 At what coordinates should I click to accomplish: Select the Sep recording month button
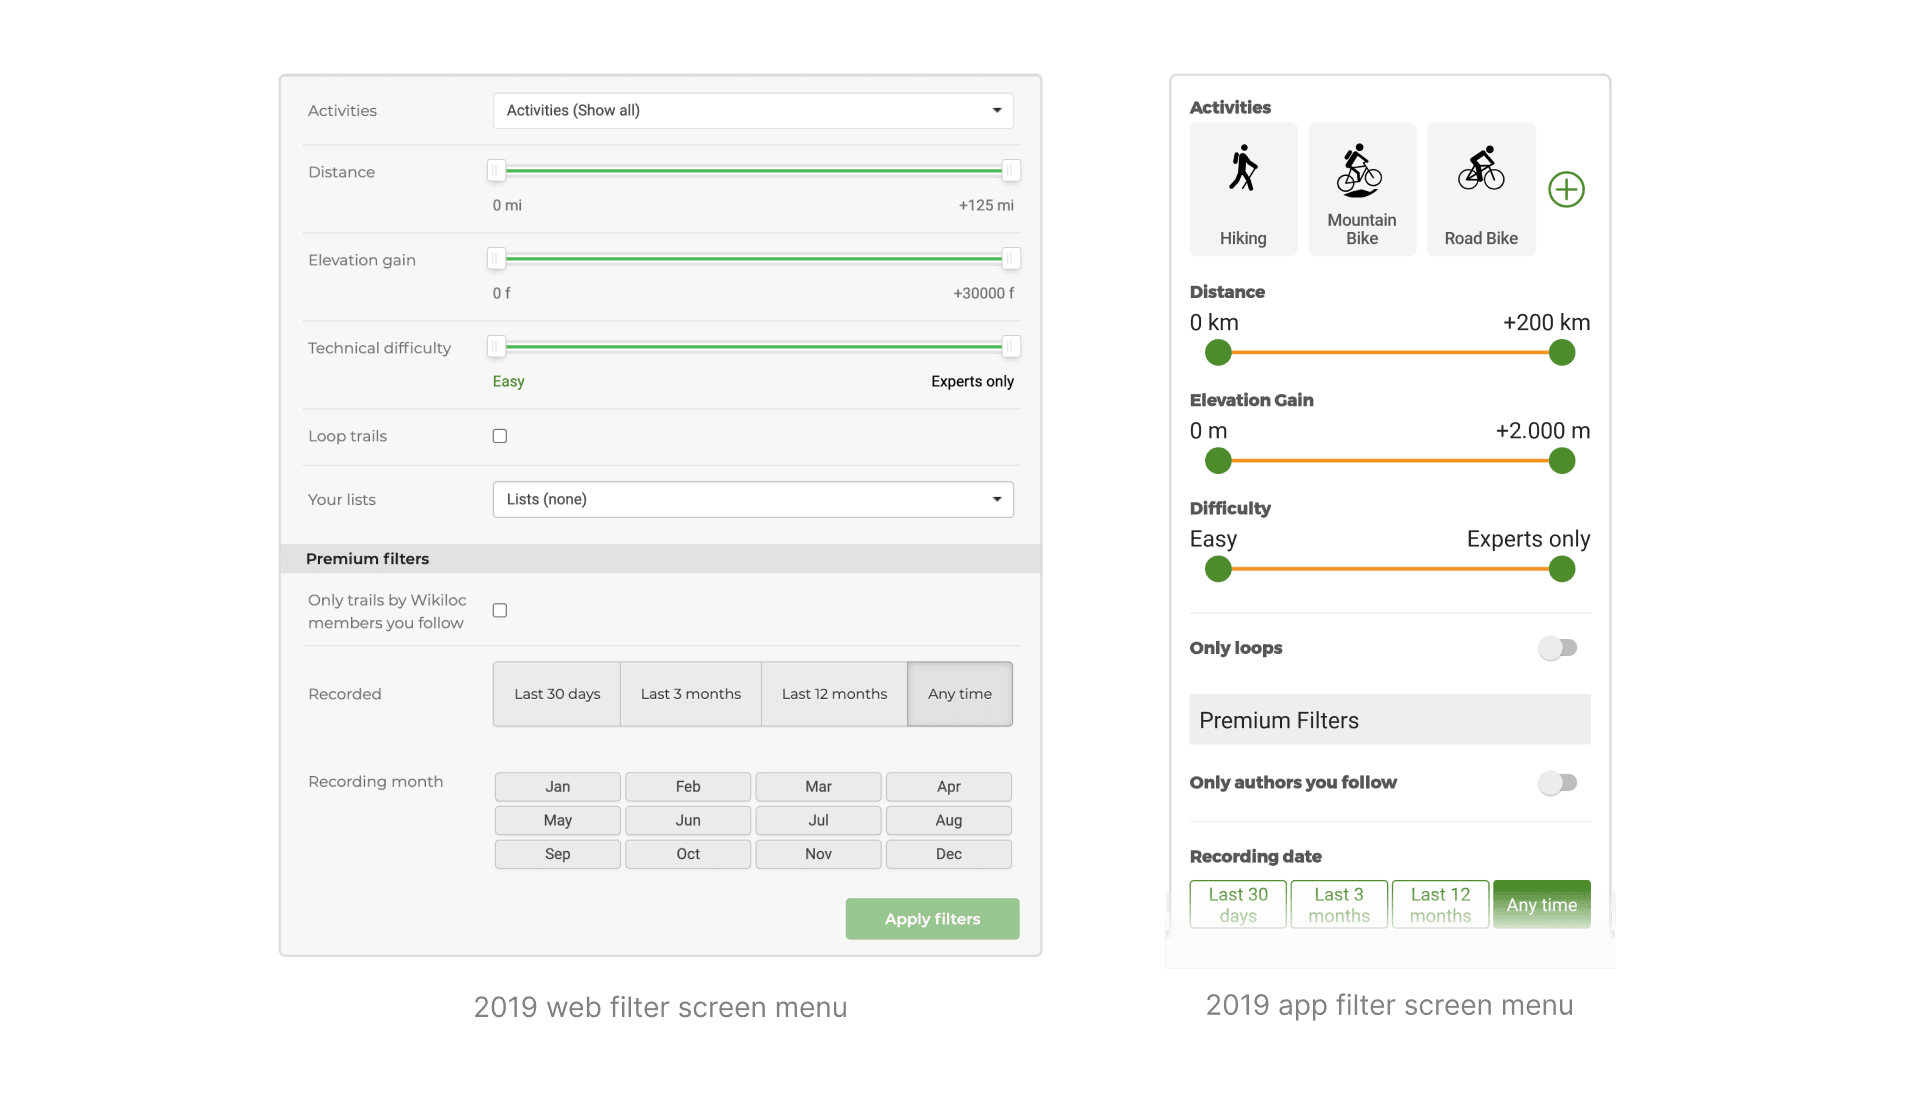(558, 855)
